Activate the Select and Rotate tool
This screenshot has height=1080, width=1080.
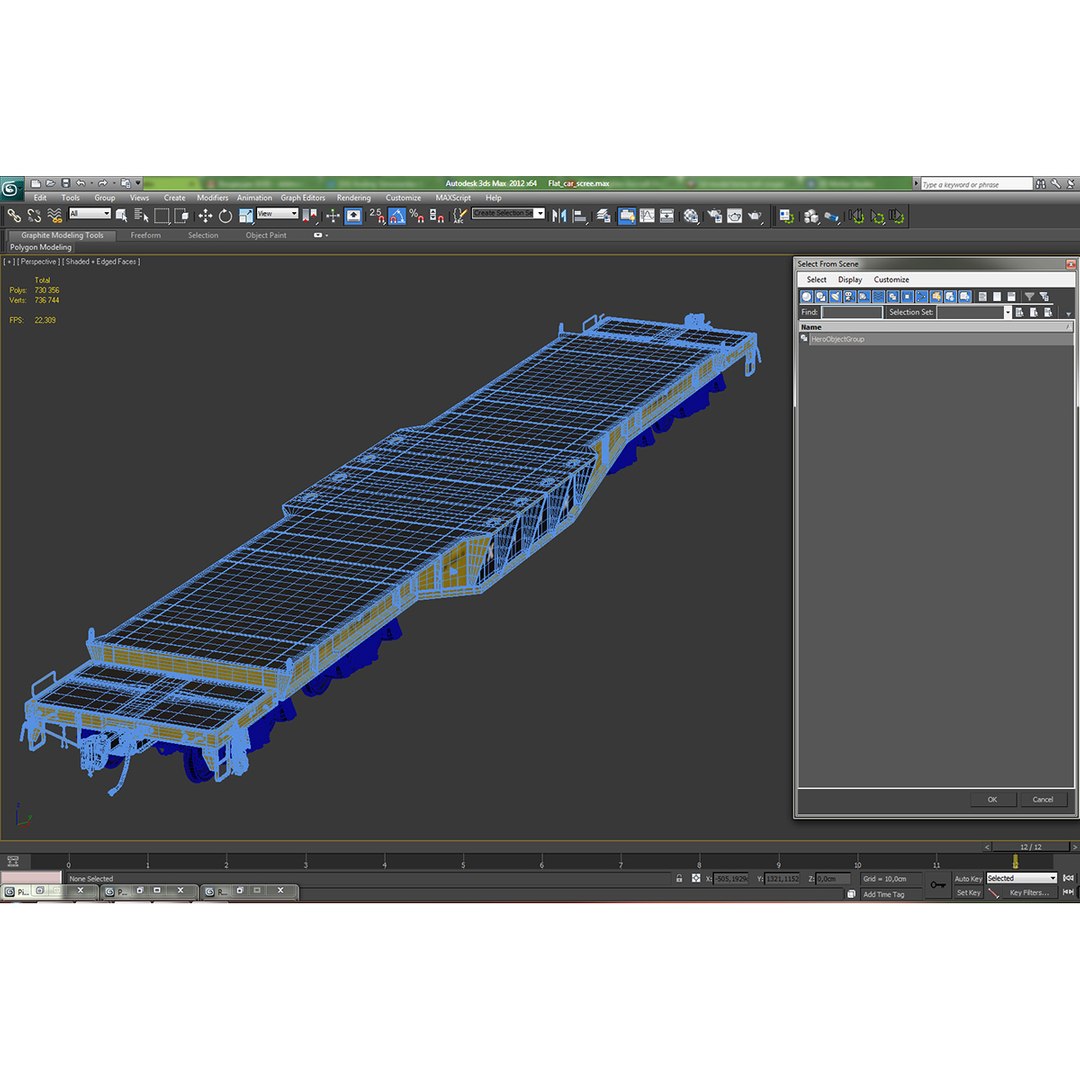pos(225,216)
